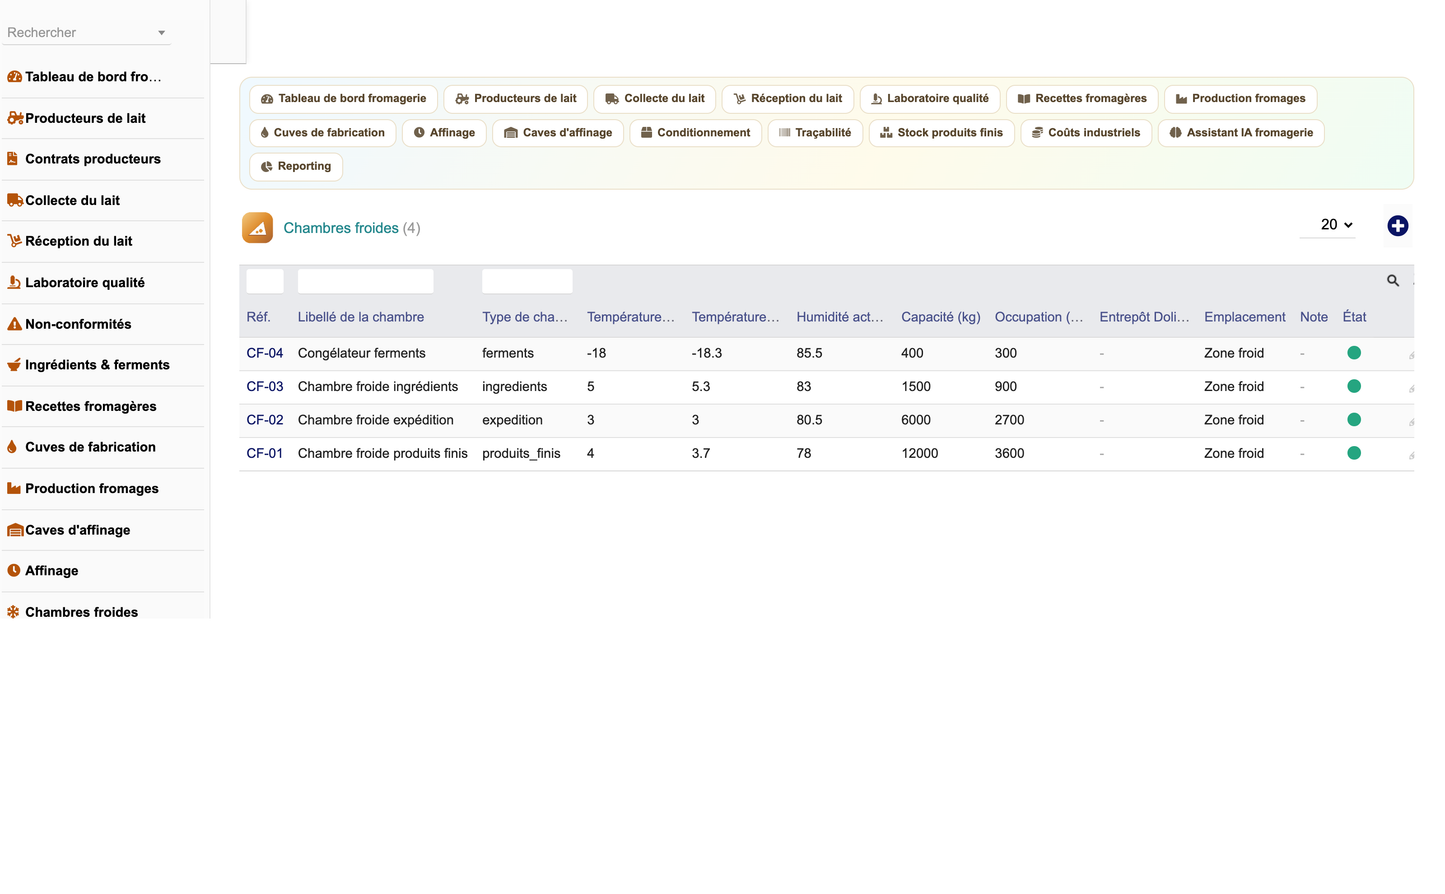Viewport: 1445px width, 894px height.
Task: Open the Type de chambre filter box
Action: [x=527, y=281]
